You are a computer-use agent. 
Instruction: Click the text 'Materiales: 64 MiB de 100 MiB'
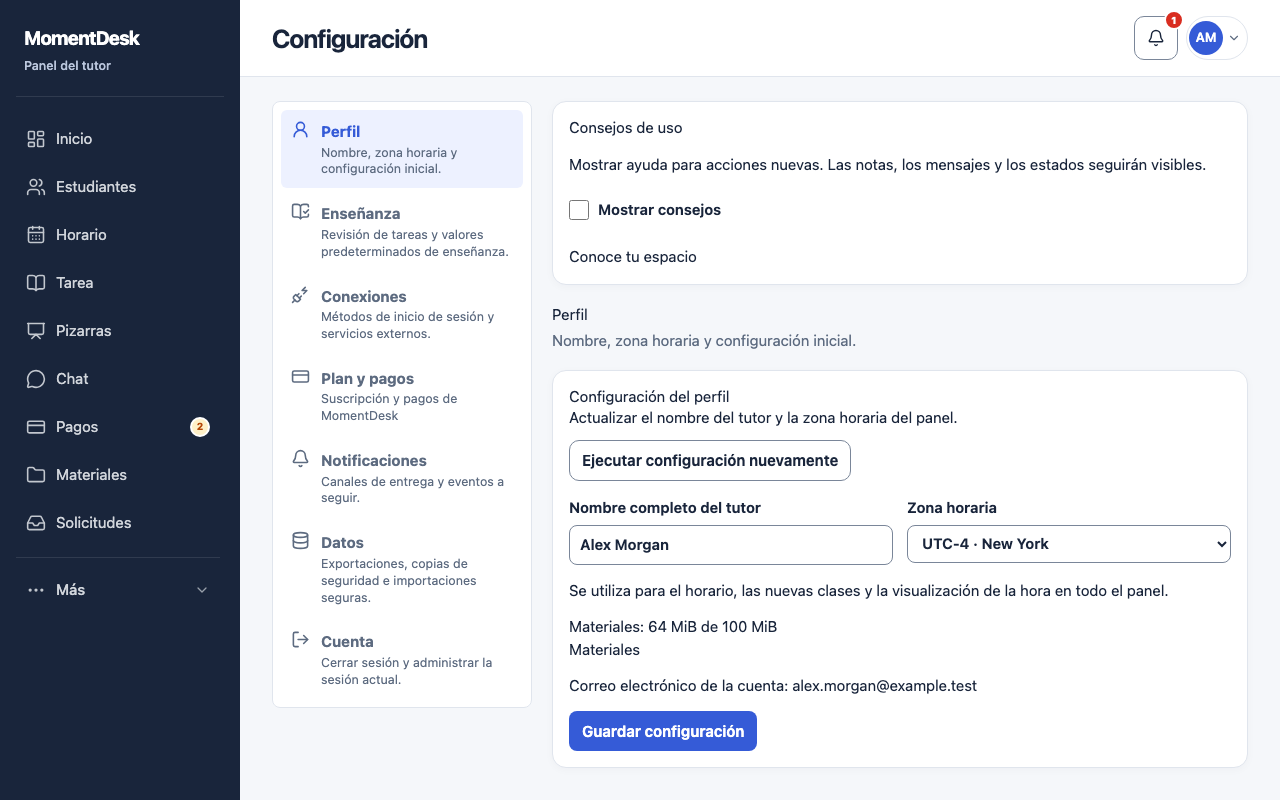pos(673,627)
